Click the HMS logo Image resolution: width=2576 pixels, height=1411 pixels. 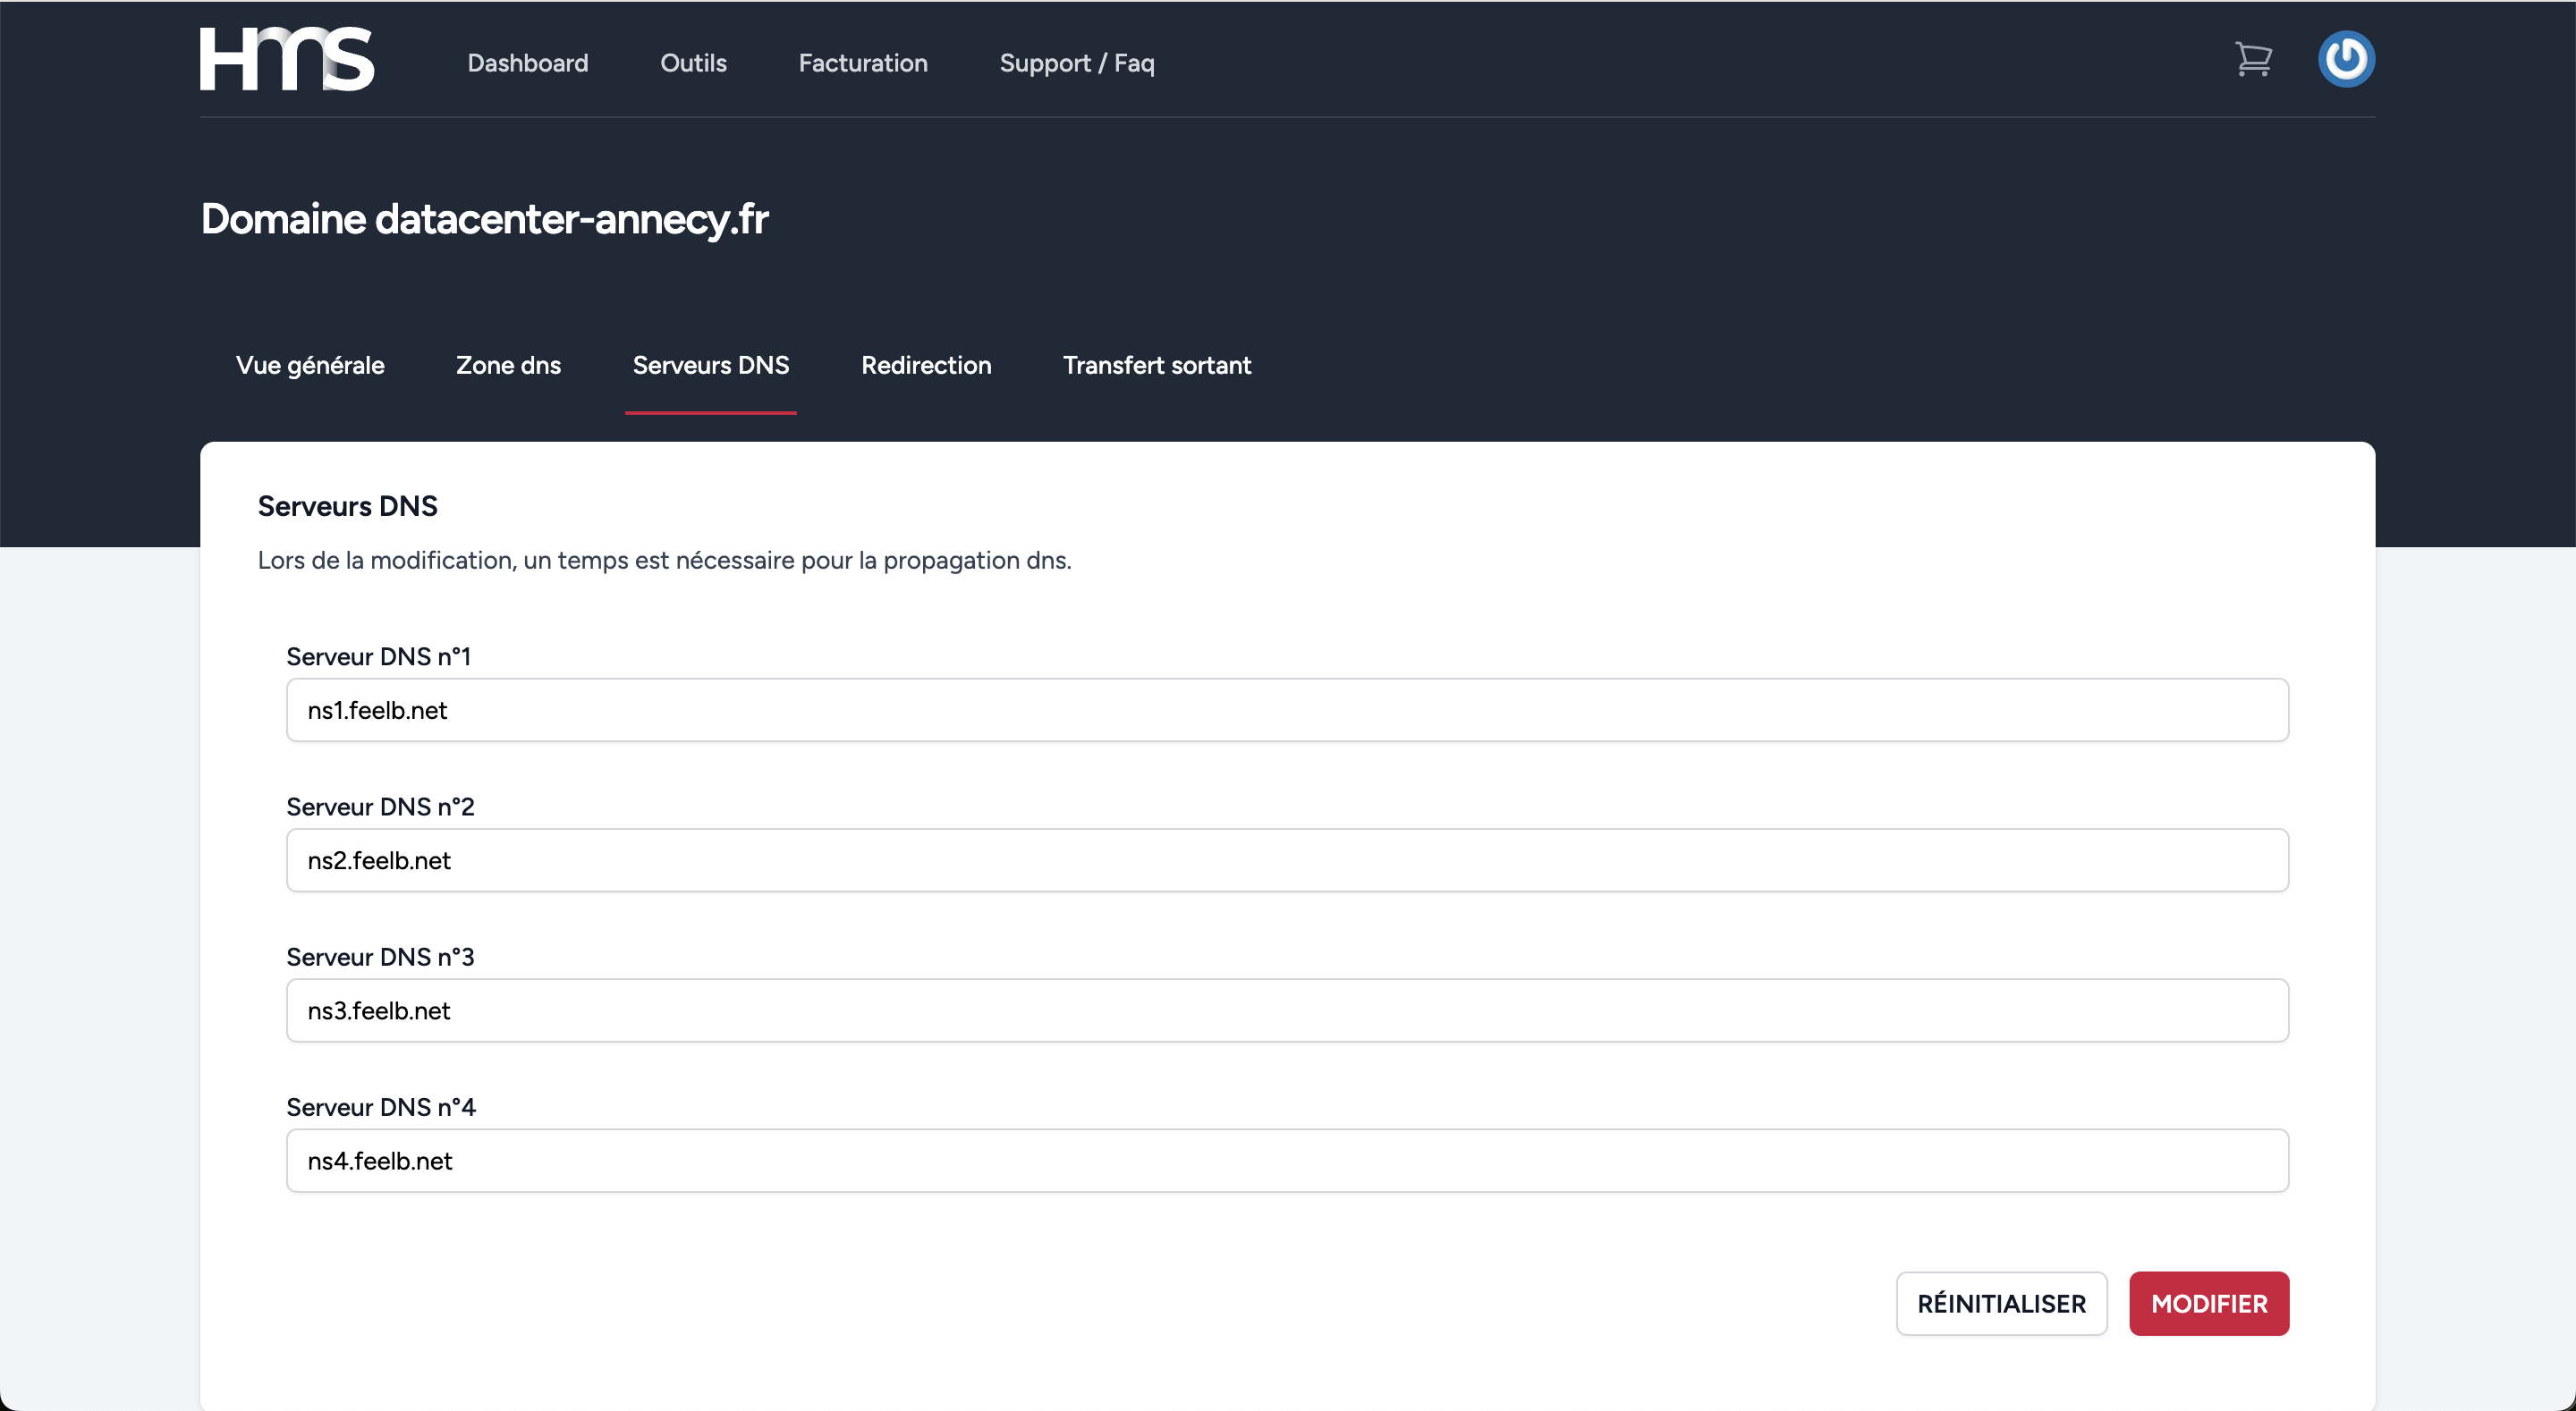287,59
